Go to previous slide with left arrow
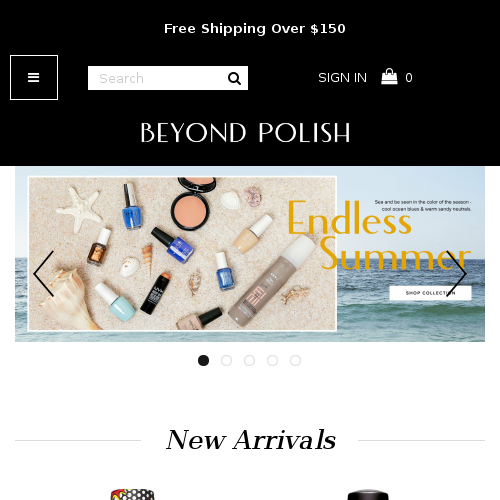The width and height of the screenshot is (500, 500). [44, 274]
